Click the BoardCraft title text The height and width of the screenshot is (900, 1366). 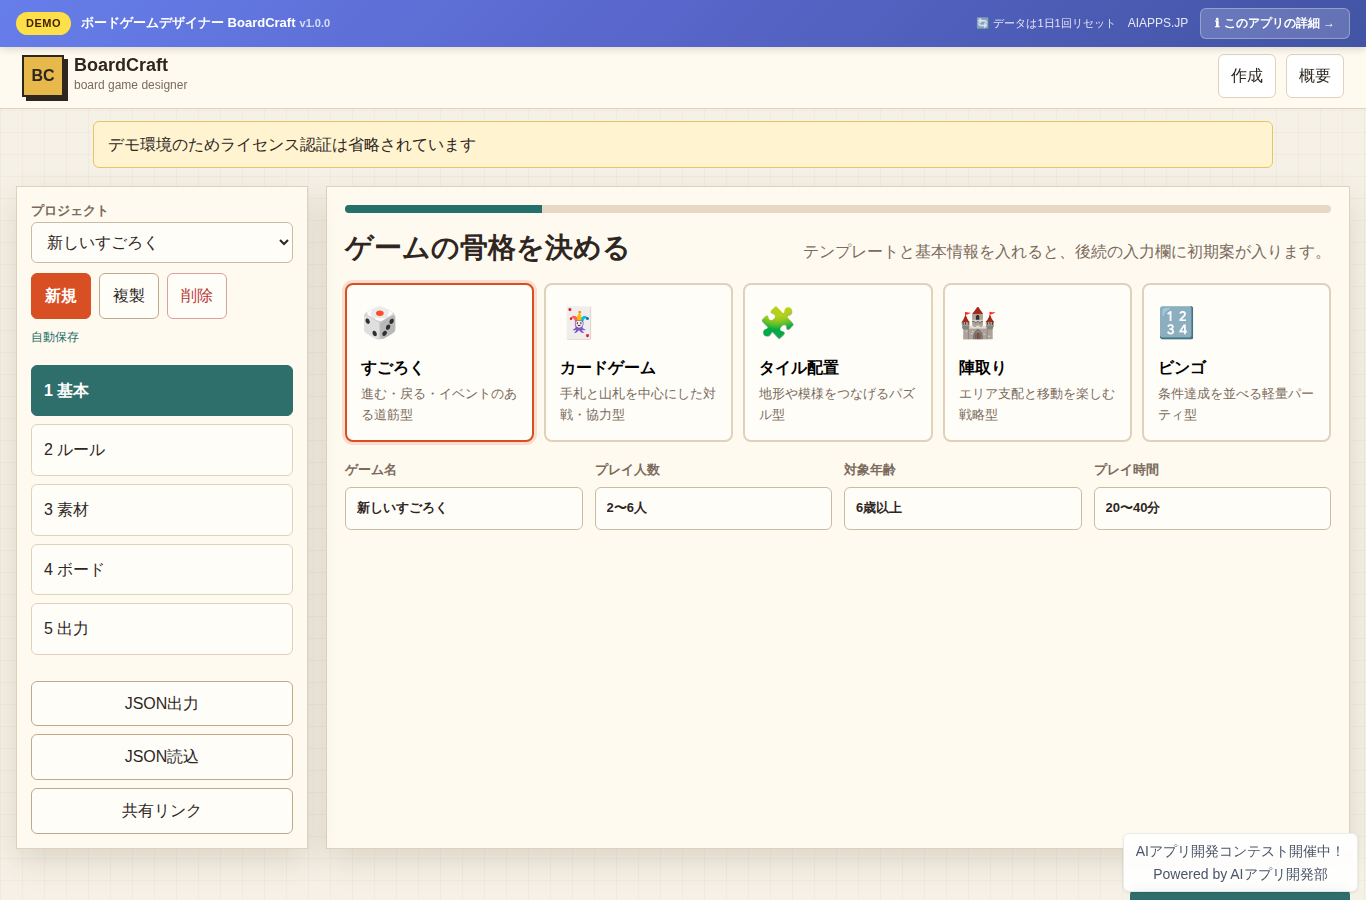(x=121, y=65)
